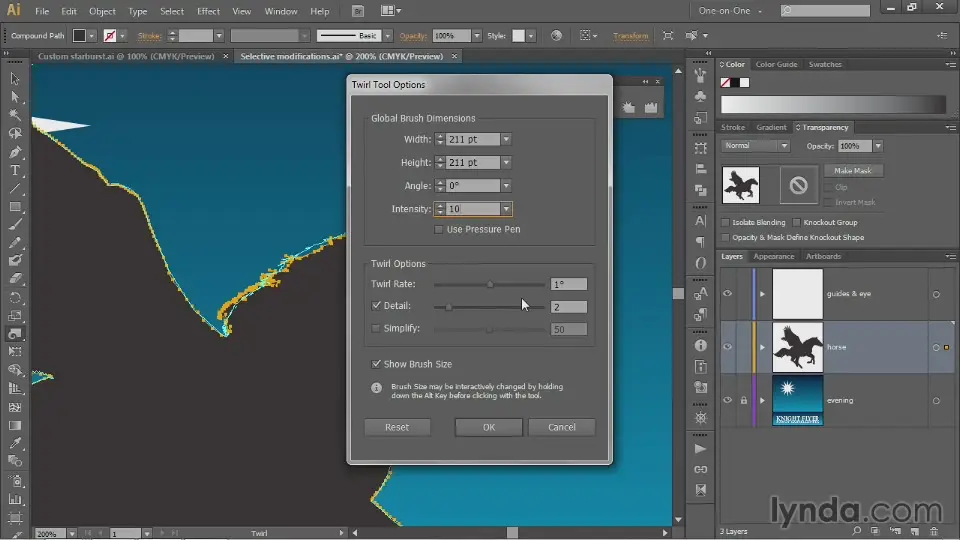This screenshot has height=540, width=960.
Task: Open the Intensity dropdown arrow
Action: (x=506, y=209)
